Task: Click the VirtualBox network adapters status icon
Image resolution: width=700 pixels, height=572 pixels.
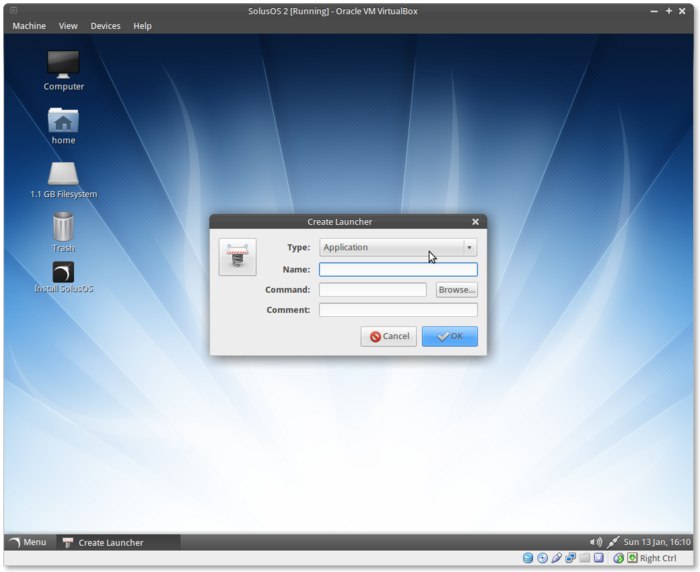Action: coord(570,558)
